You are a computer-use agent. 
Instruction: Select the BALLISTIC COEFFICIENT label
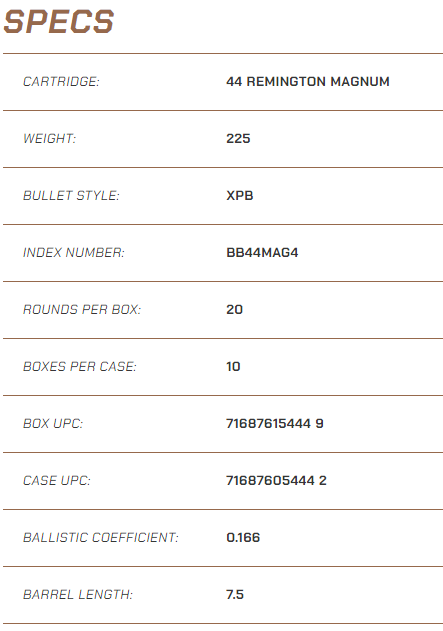click(101, 538)
